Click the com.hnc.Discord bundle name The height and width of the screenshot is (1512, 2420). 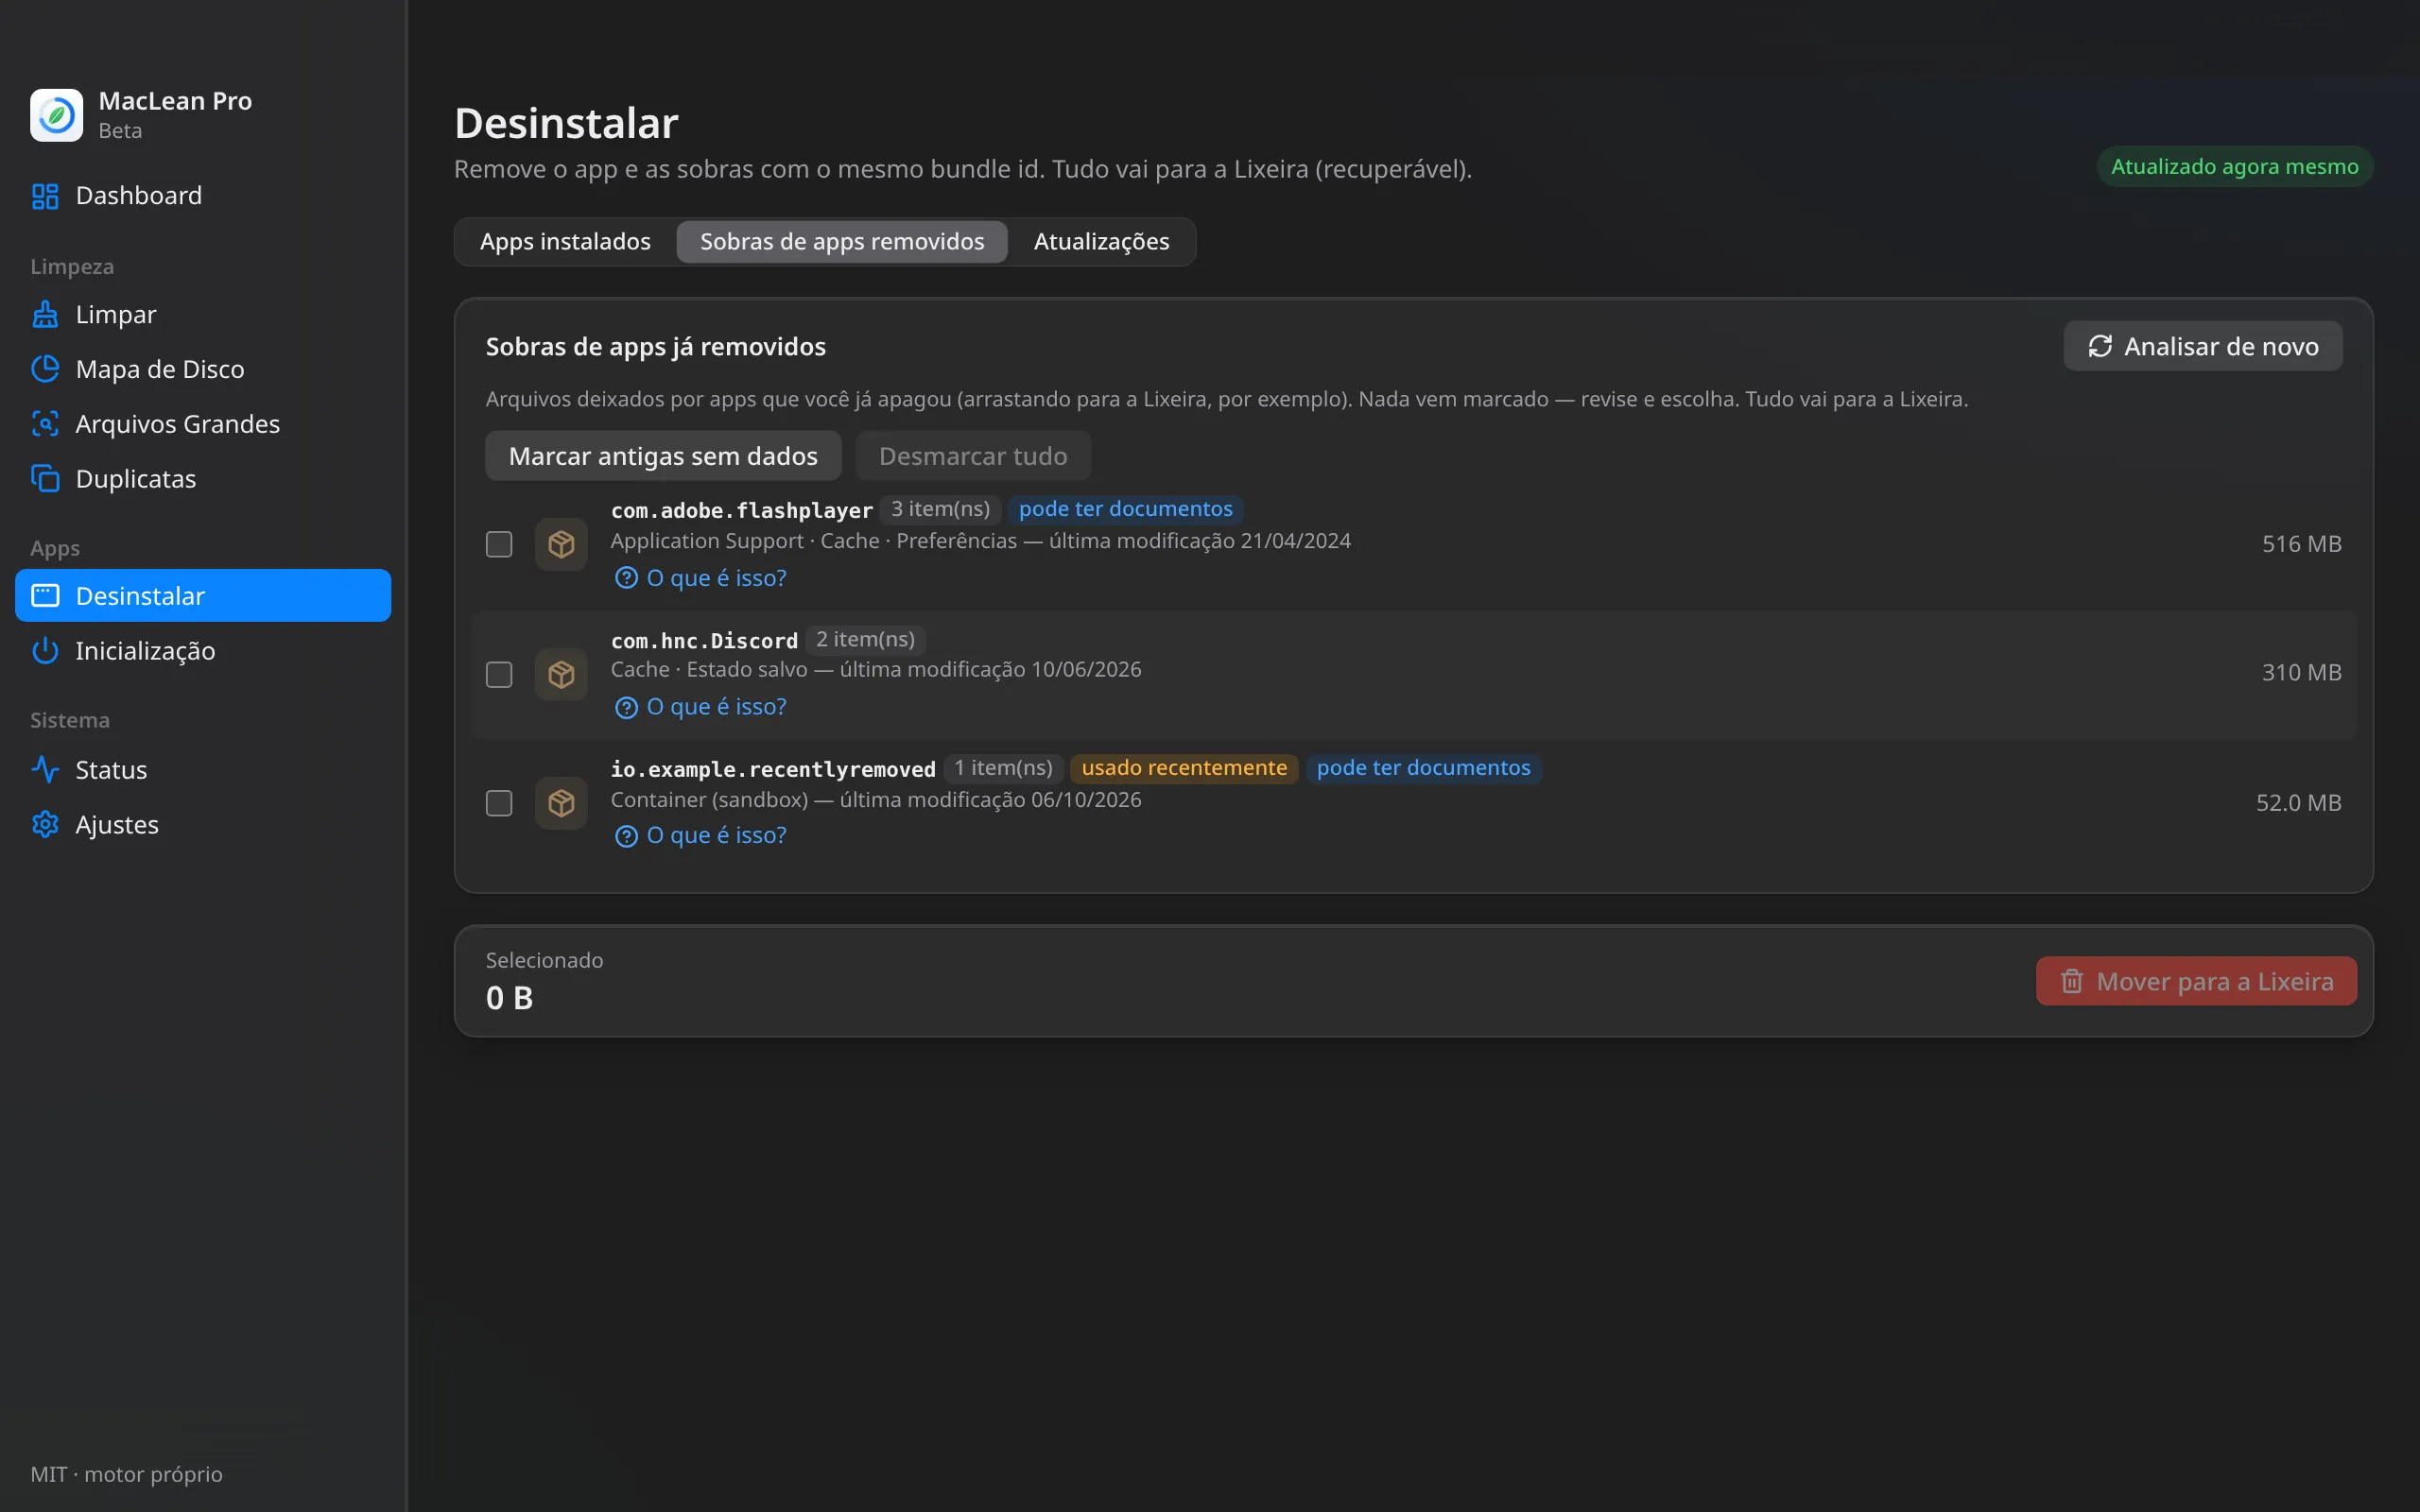point(704,640)
